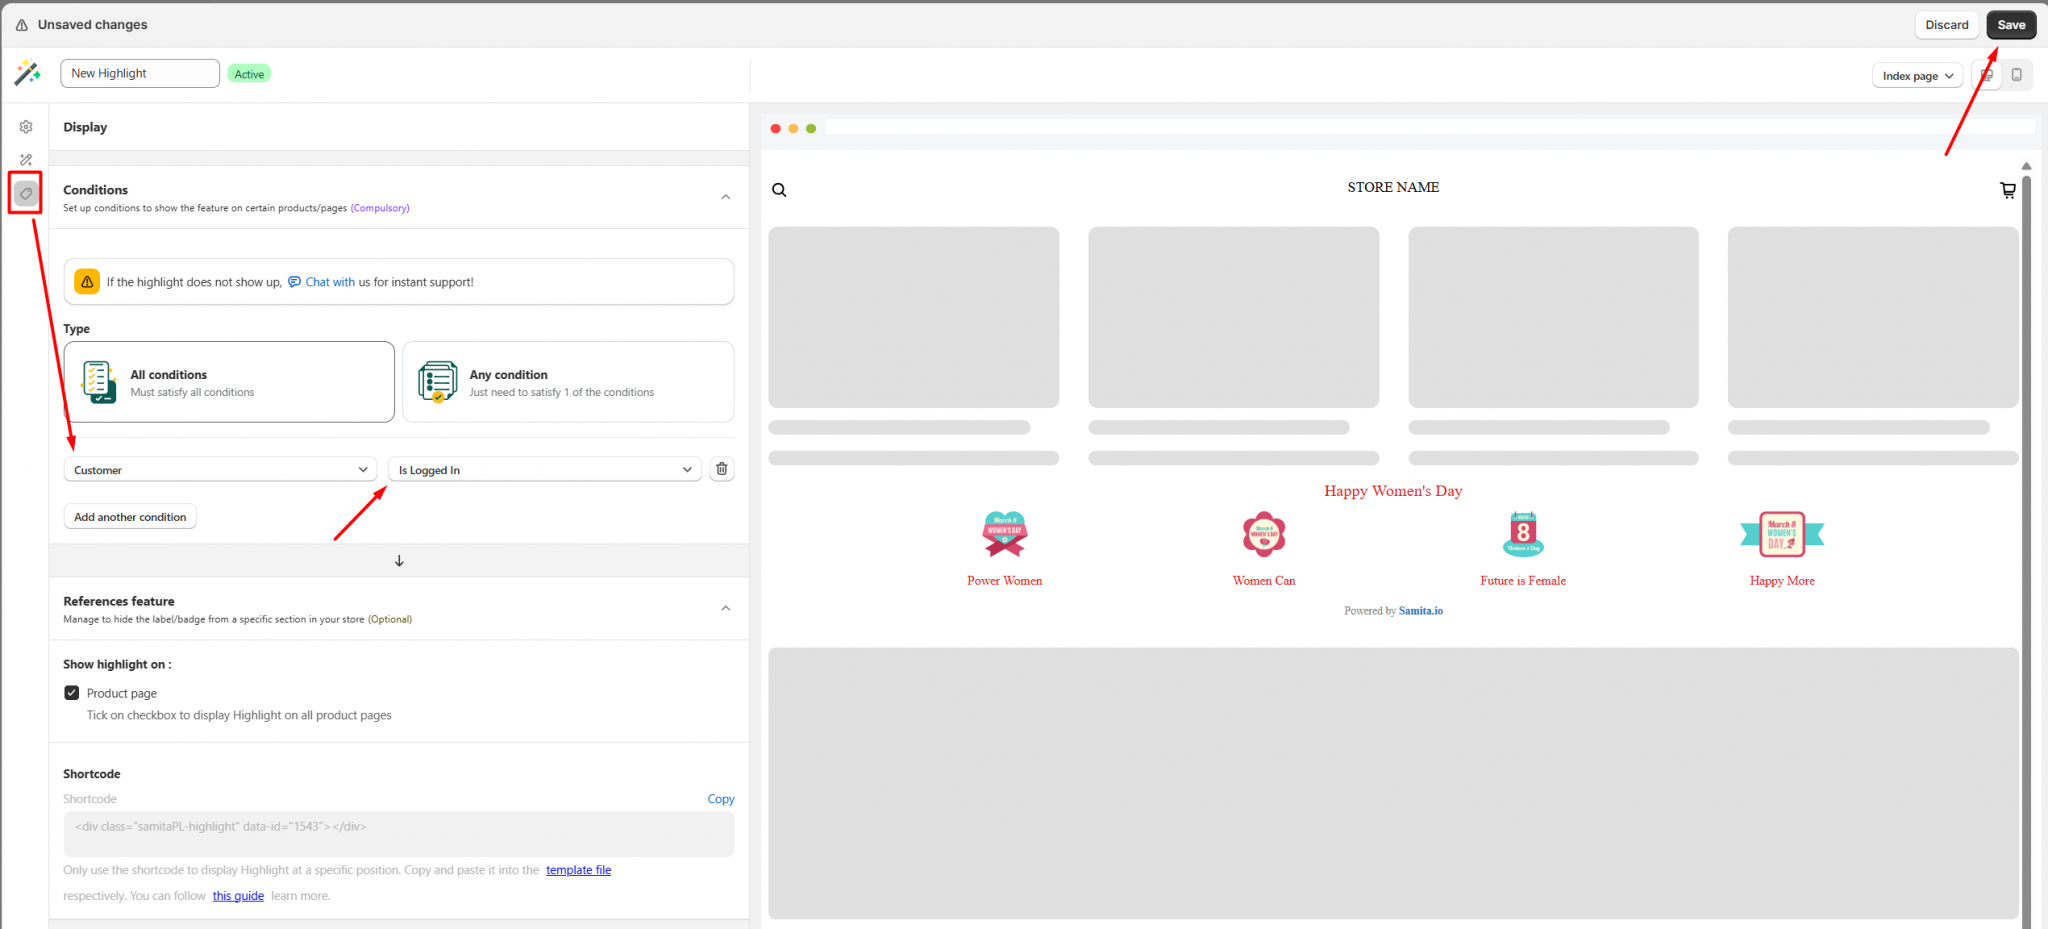This screenshot has height=929, width=2048.
Task: Switch to mobile preview device icon
Action: (x=2017, y=75)
